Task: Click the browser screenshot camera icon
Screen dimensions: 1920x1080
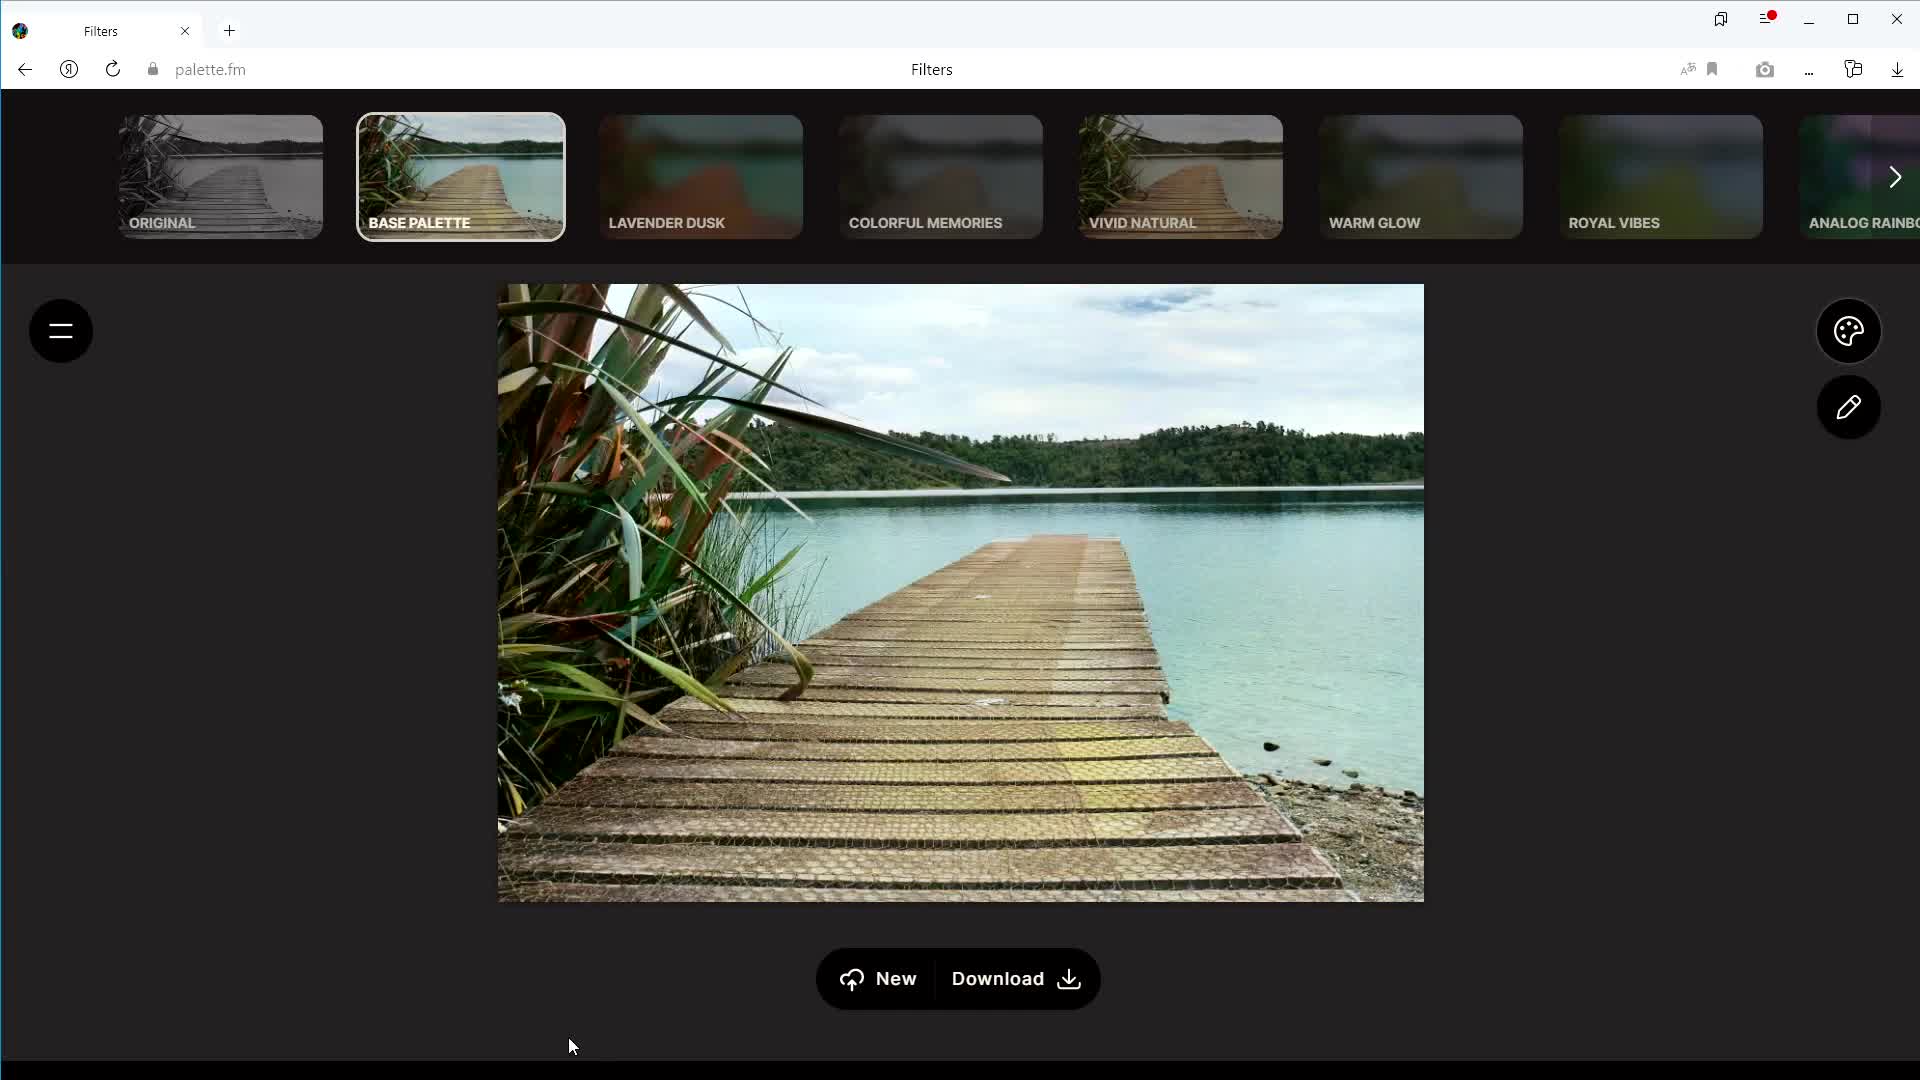Action: tap(1765, 70)
